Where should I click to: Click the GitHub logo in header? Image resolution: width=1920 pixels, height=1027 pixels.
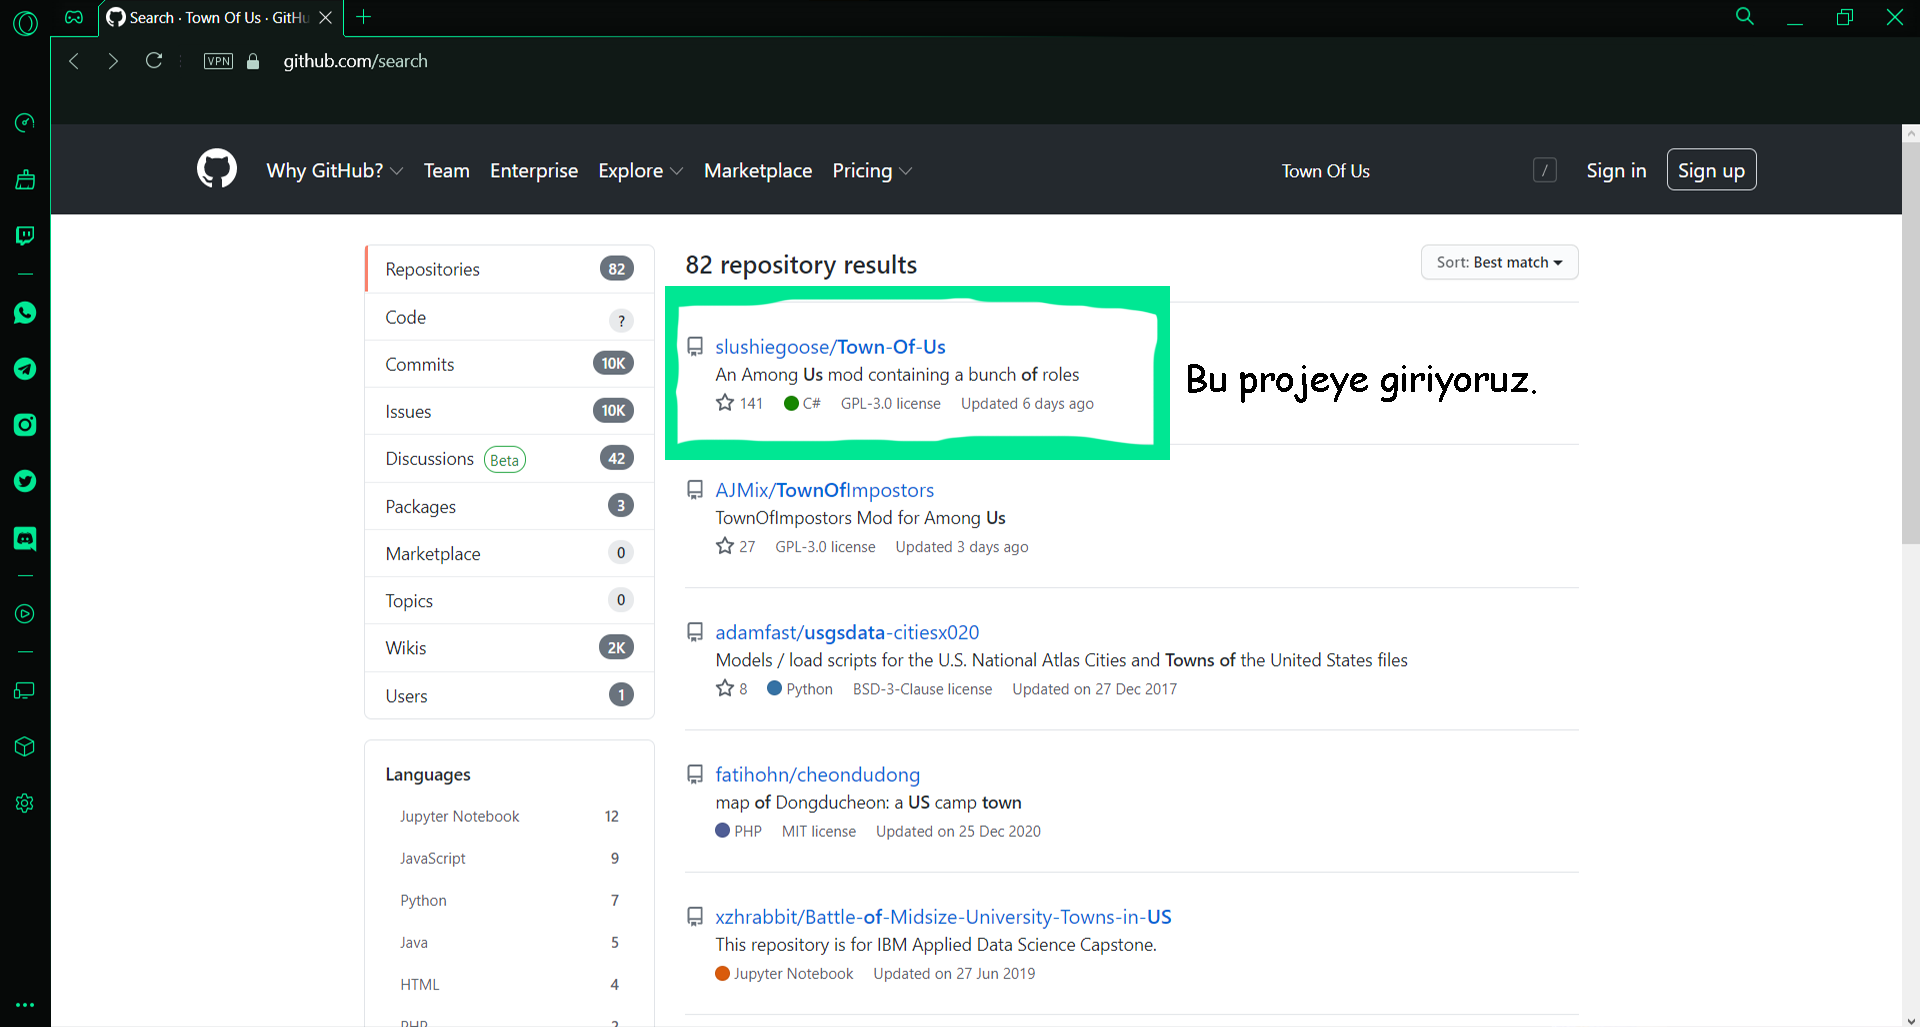pos(217,169)
